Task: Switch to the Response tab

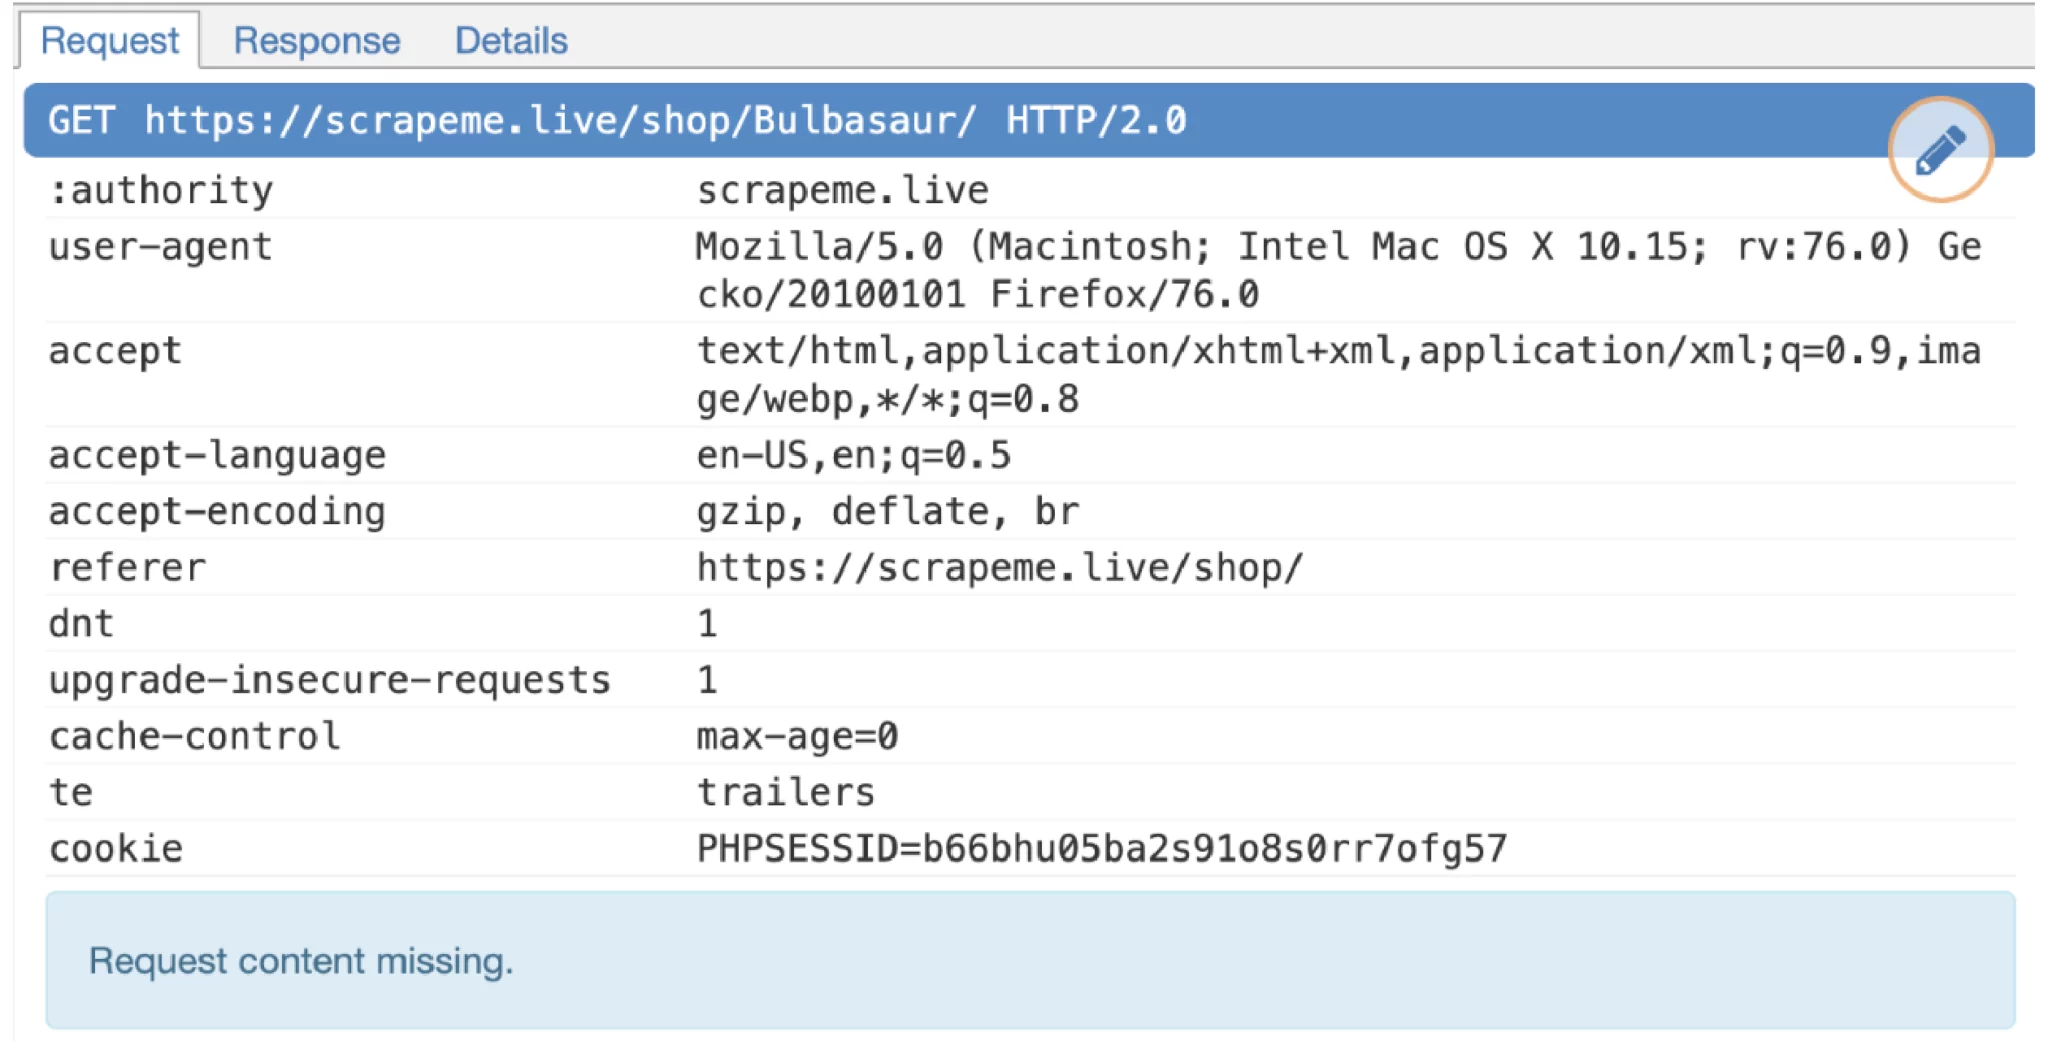Action: pos(316,40)
